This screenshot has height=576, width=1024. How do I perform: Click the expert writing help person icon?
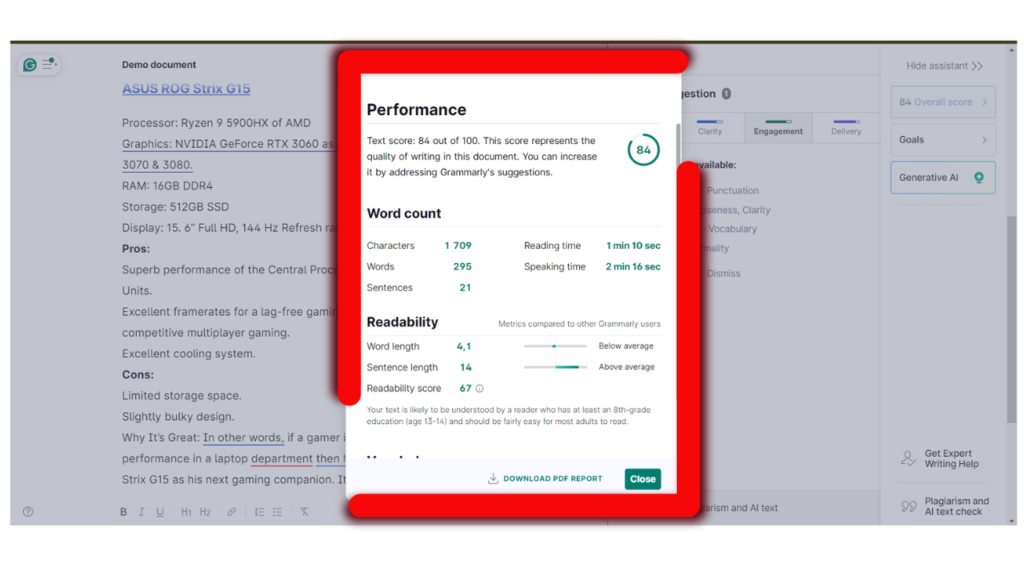[908, 458]
